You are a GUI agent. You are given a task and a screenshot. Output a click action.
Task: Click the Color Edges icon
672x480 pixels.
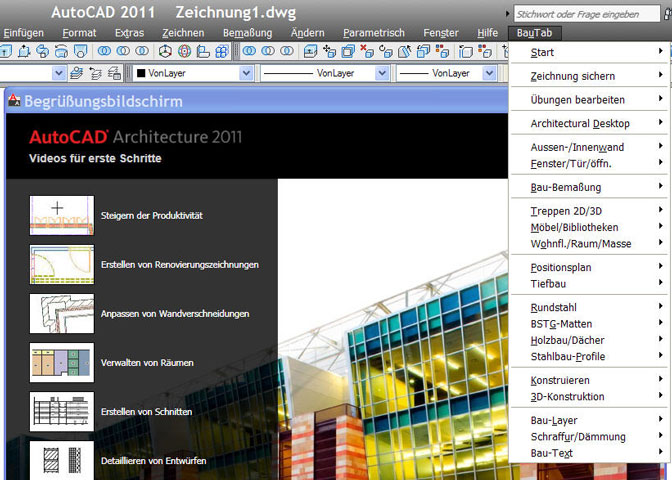485,51
